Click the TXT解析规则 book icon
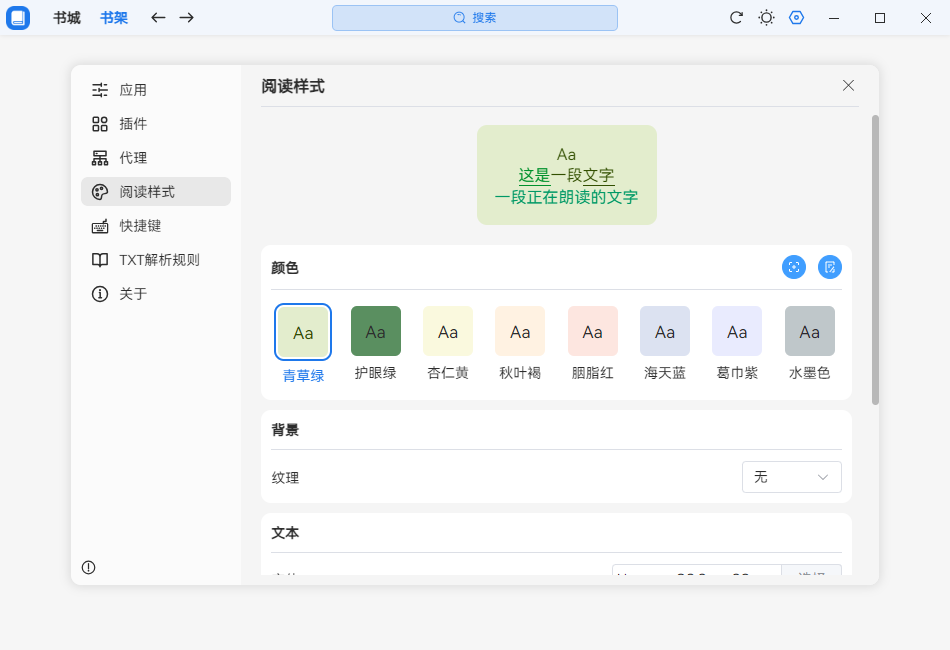Viewport: 950px width, 650px height. pos(100,260)
